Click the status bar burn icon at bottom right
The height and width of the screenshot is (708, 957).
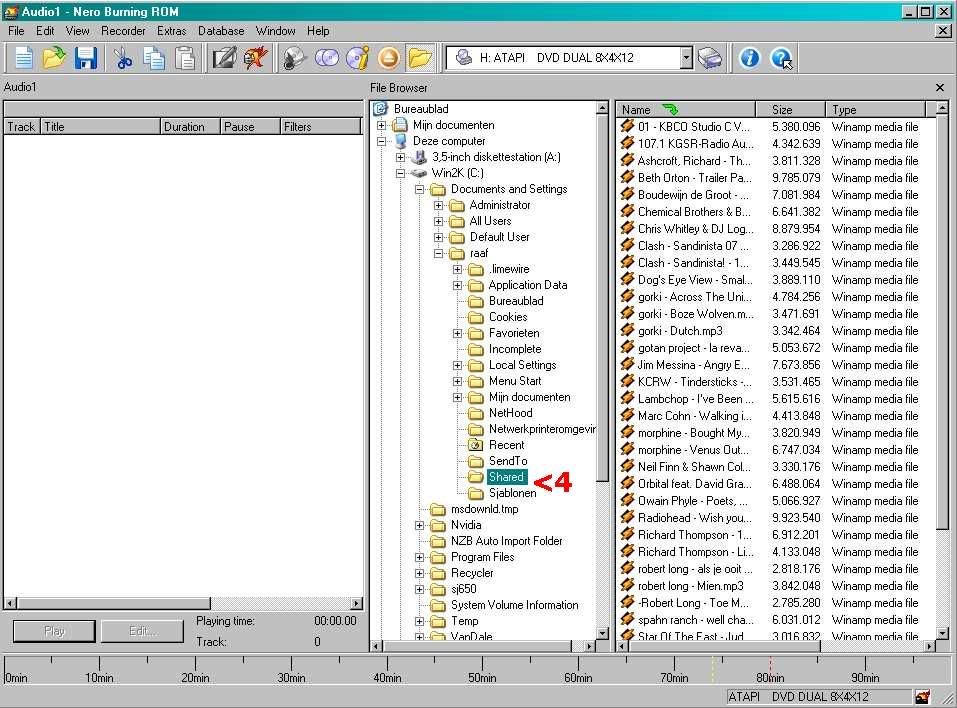[922, 696]
